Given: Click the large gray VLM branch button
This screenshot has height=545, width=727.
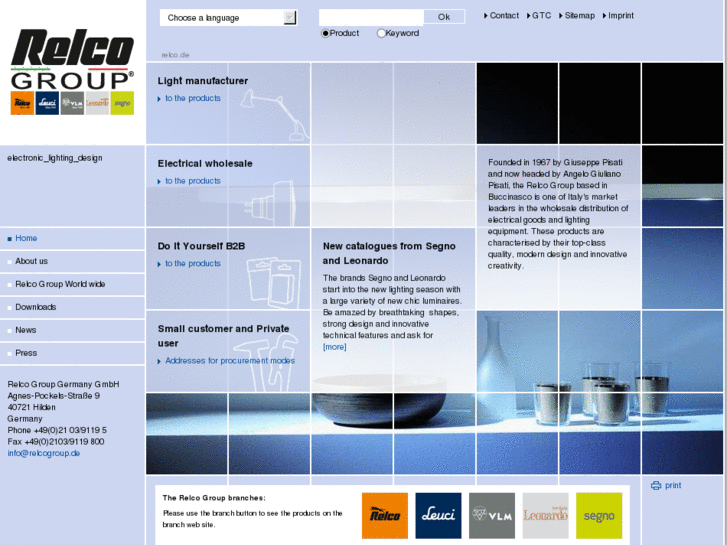Looking at the screenshot, I should (x=492, y=516).
